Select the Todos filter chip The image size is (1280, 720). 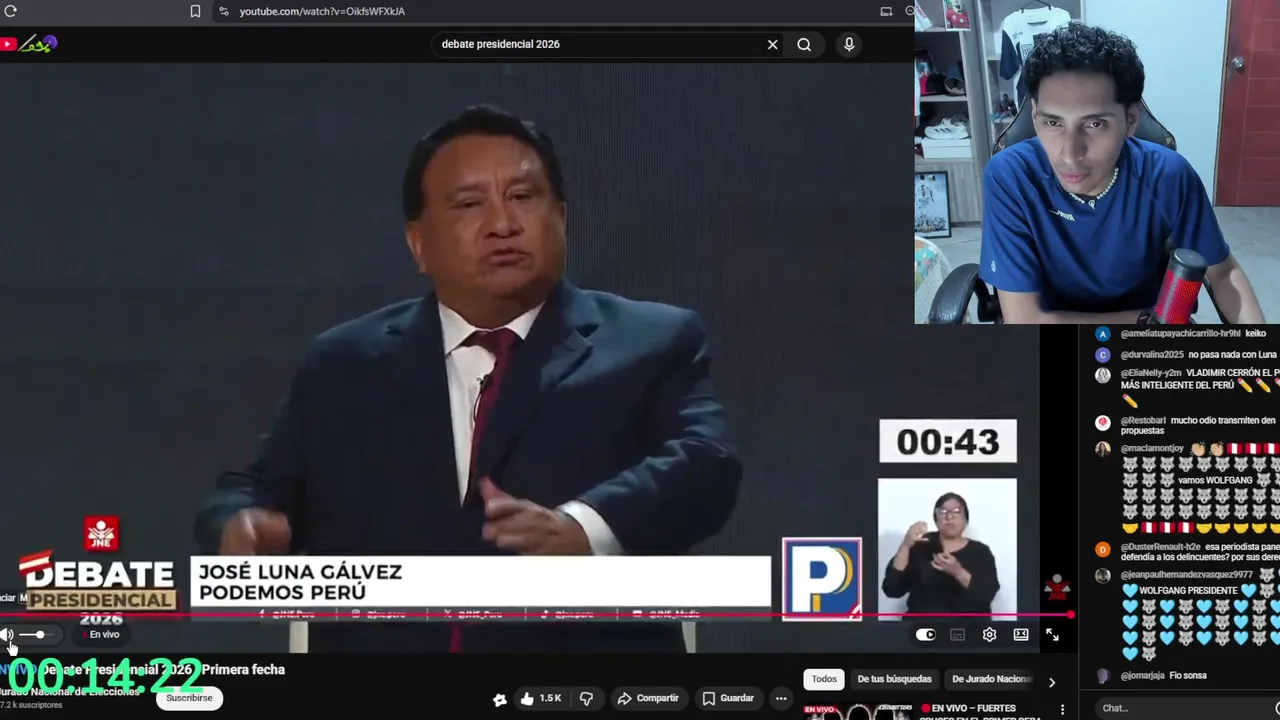click(824, 679)
